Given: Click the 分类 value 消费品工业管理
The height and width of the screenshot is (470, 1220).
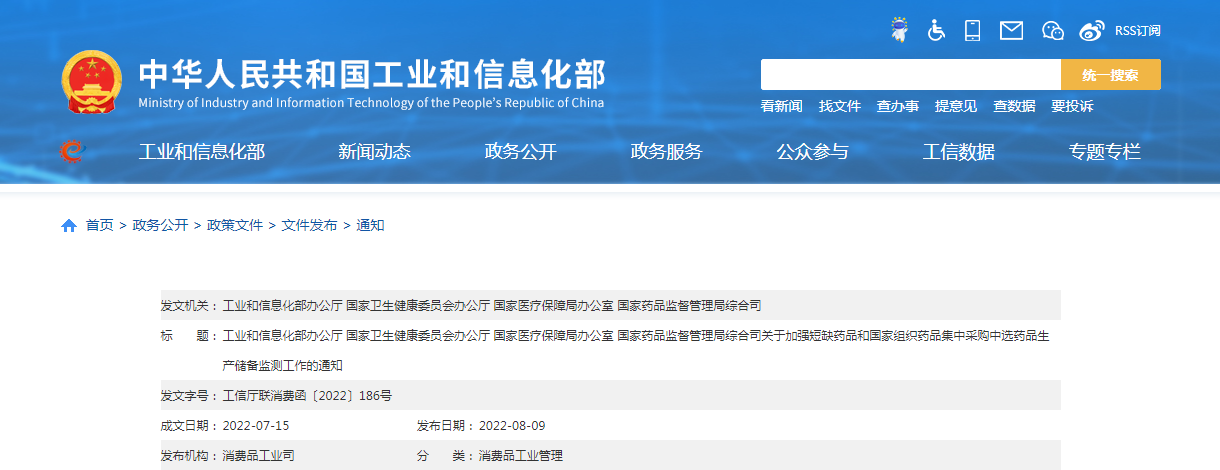Looking at the screenshot, I should point(521,456).
